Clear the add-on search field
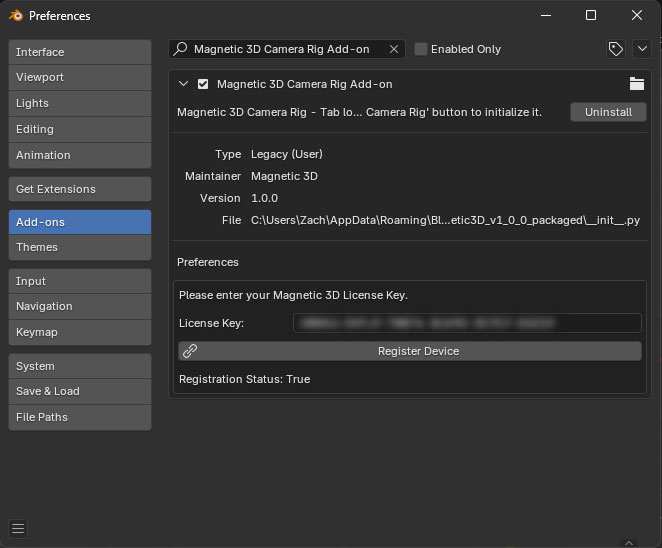 [394, 49]
